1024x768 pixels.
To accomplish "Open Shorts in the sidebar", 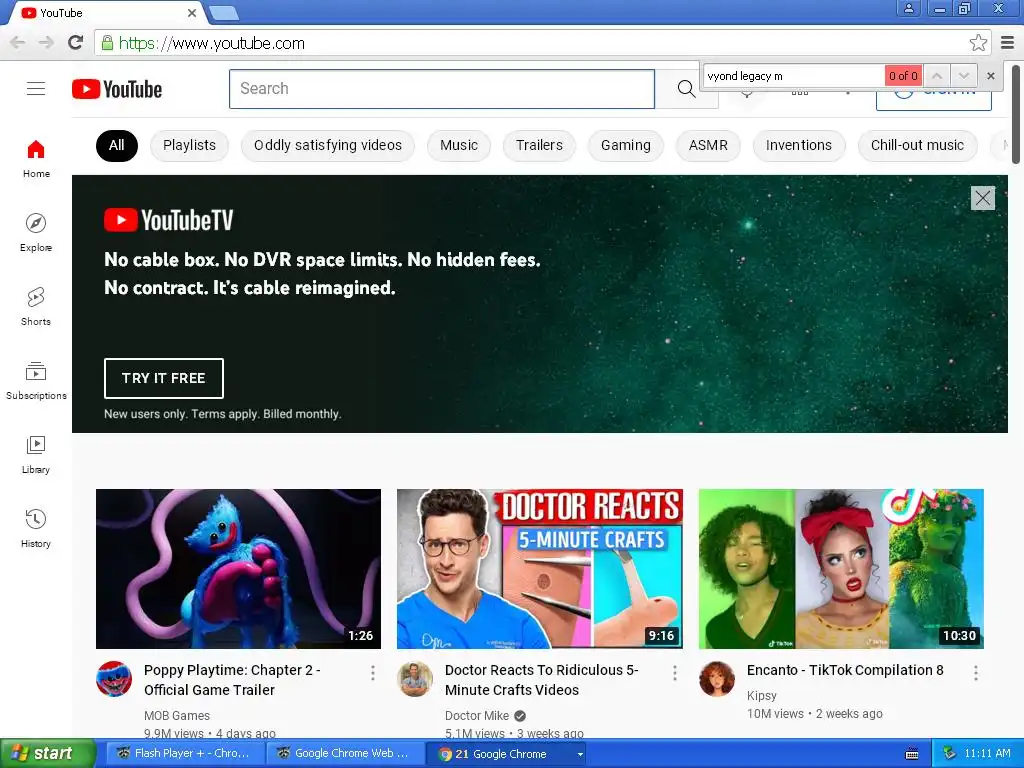I will [36, 306].
